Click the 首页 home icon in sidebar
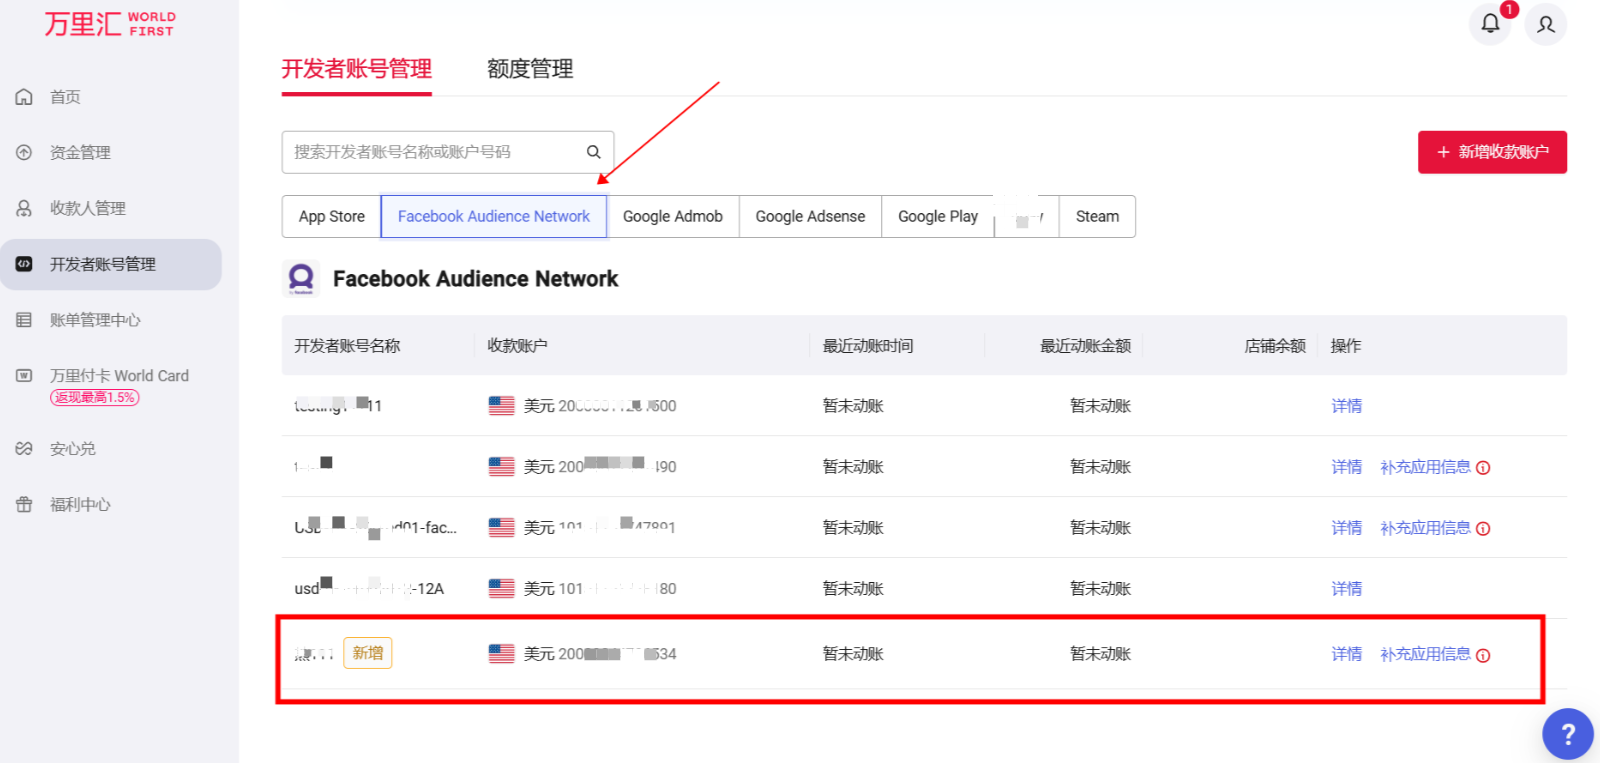1600x763 pixels. tap(24, 97)
